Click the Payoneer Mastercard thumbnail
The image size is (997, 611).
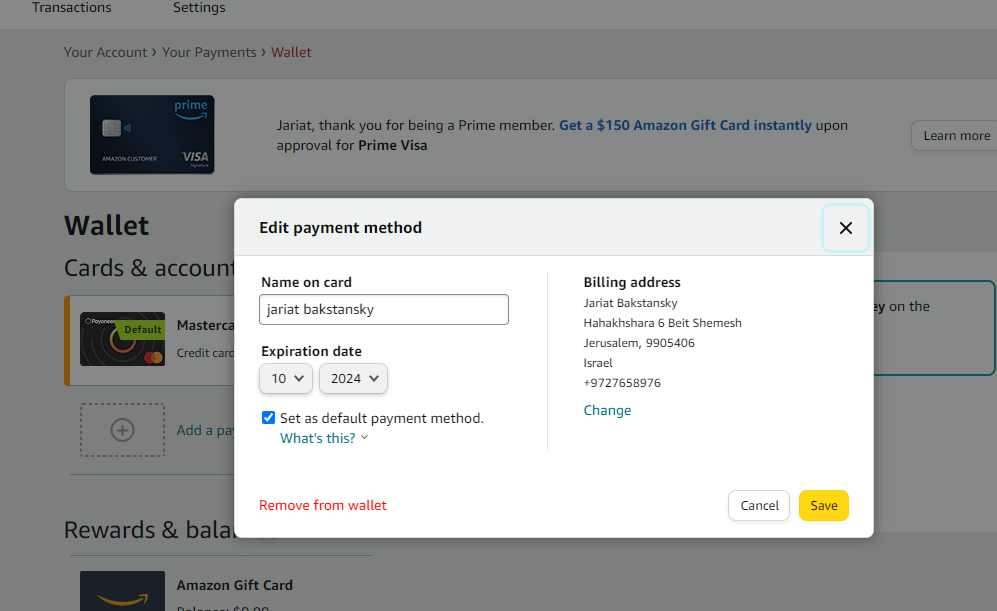pos(122,339)
